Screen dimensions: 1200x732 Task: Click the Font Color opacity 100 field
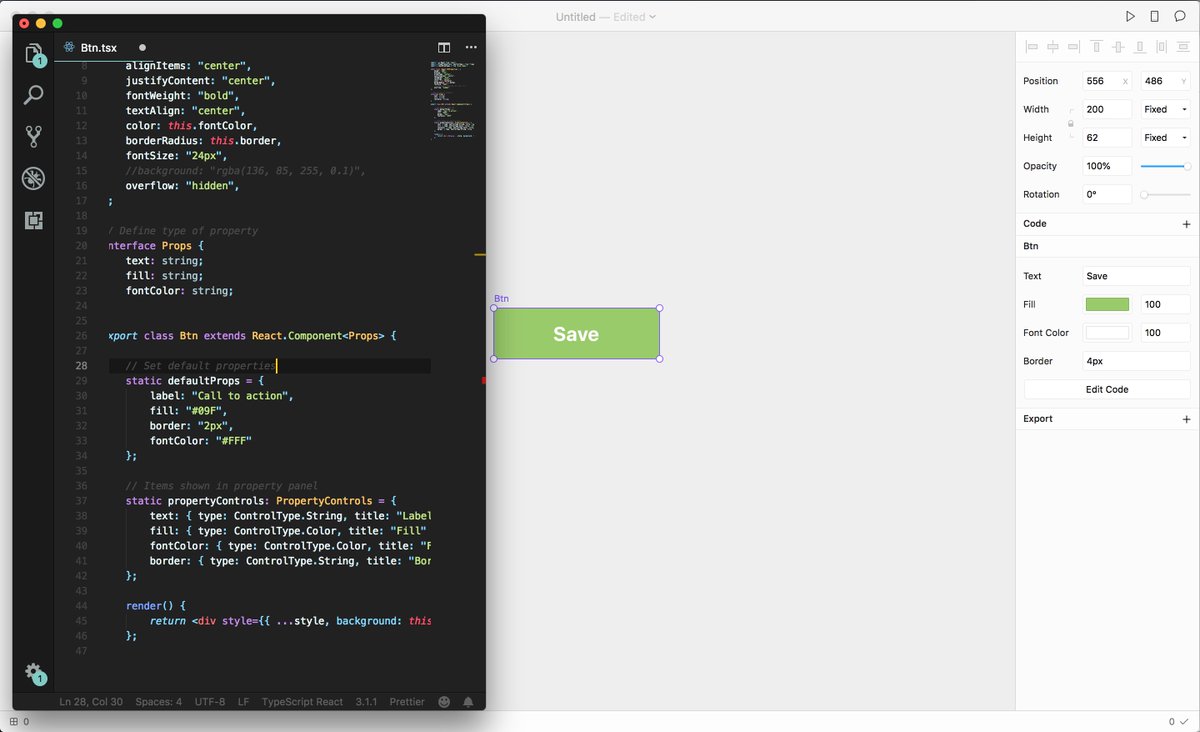(1166, 333)
